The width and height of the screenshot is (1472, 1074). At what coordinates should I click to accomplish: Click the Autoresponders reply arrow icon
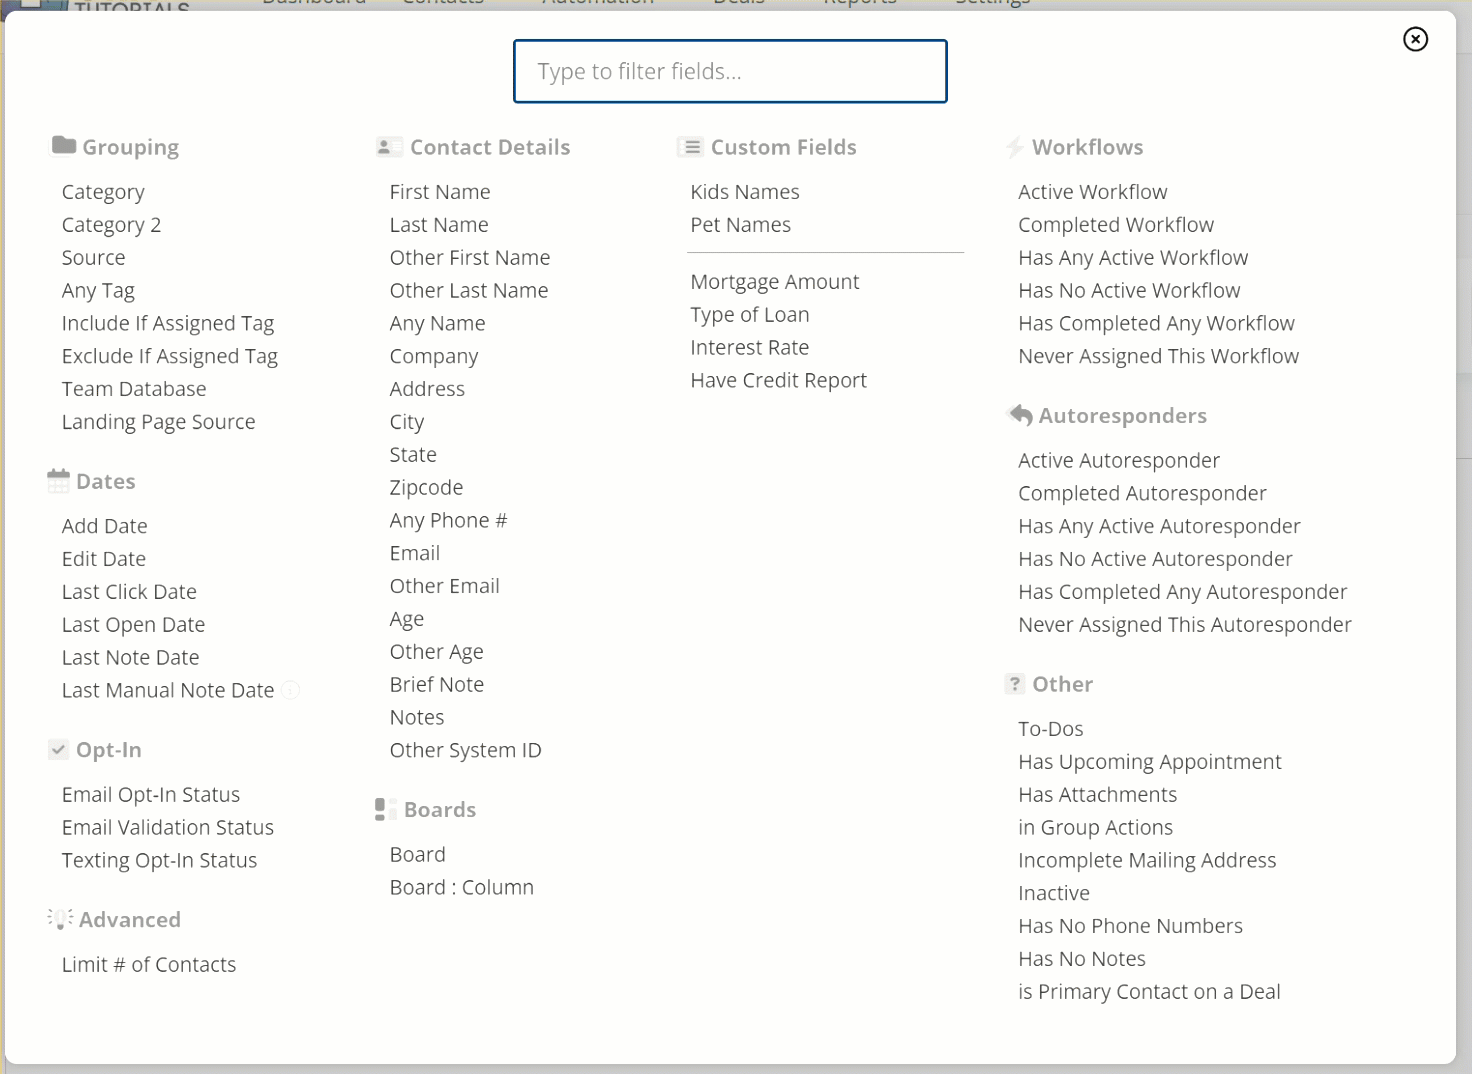pos(1020,414)
